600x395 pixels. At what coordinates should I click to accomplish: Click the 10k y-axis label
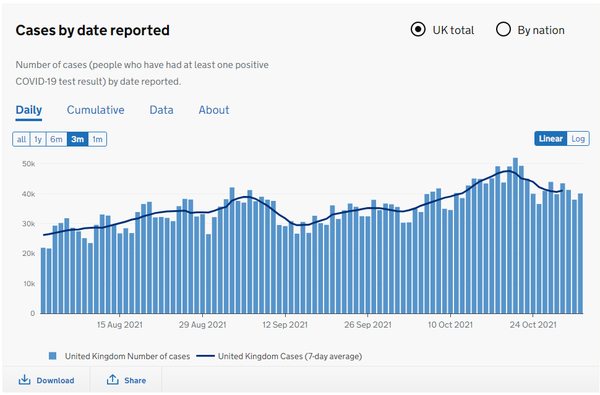pyautogui.click(x=29, y=284)
